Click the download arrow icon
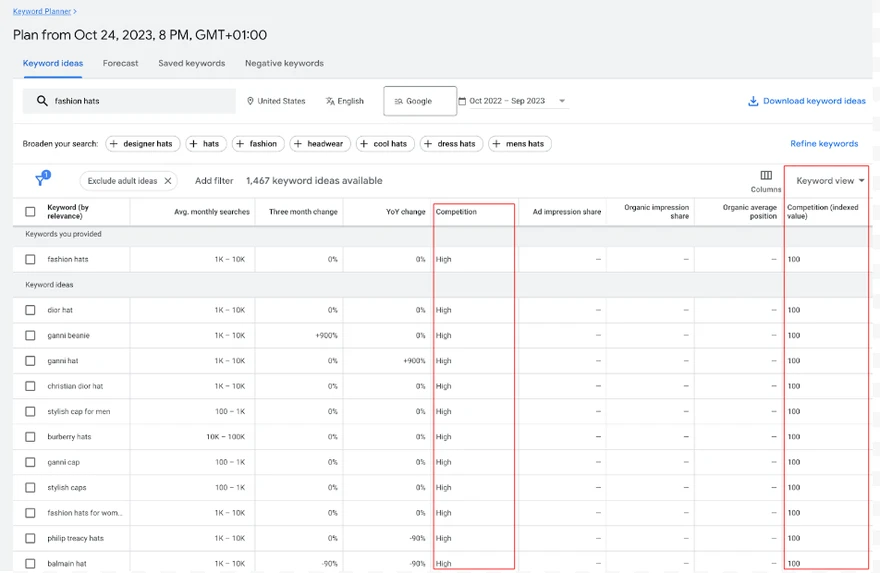The image size is (880, 573). click(x=753, y=101)
